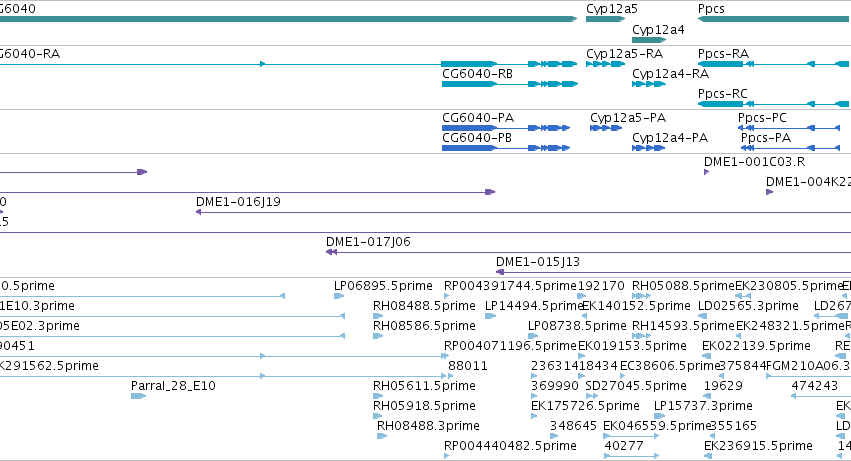The height and width of the screenshot is (461, 851).
Task: Click the LP15737.3prime EST label
Action: point(703,406)
